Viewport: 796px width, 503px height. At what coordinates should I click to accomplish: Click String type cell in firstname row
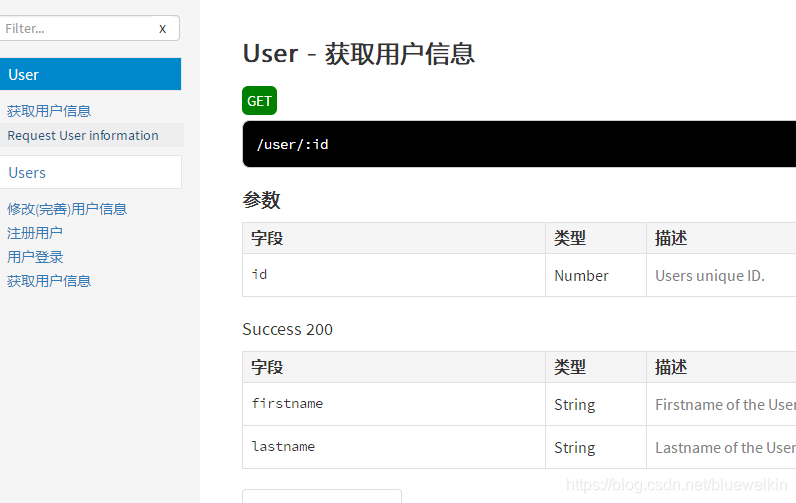[x=596, y=404]
